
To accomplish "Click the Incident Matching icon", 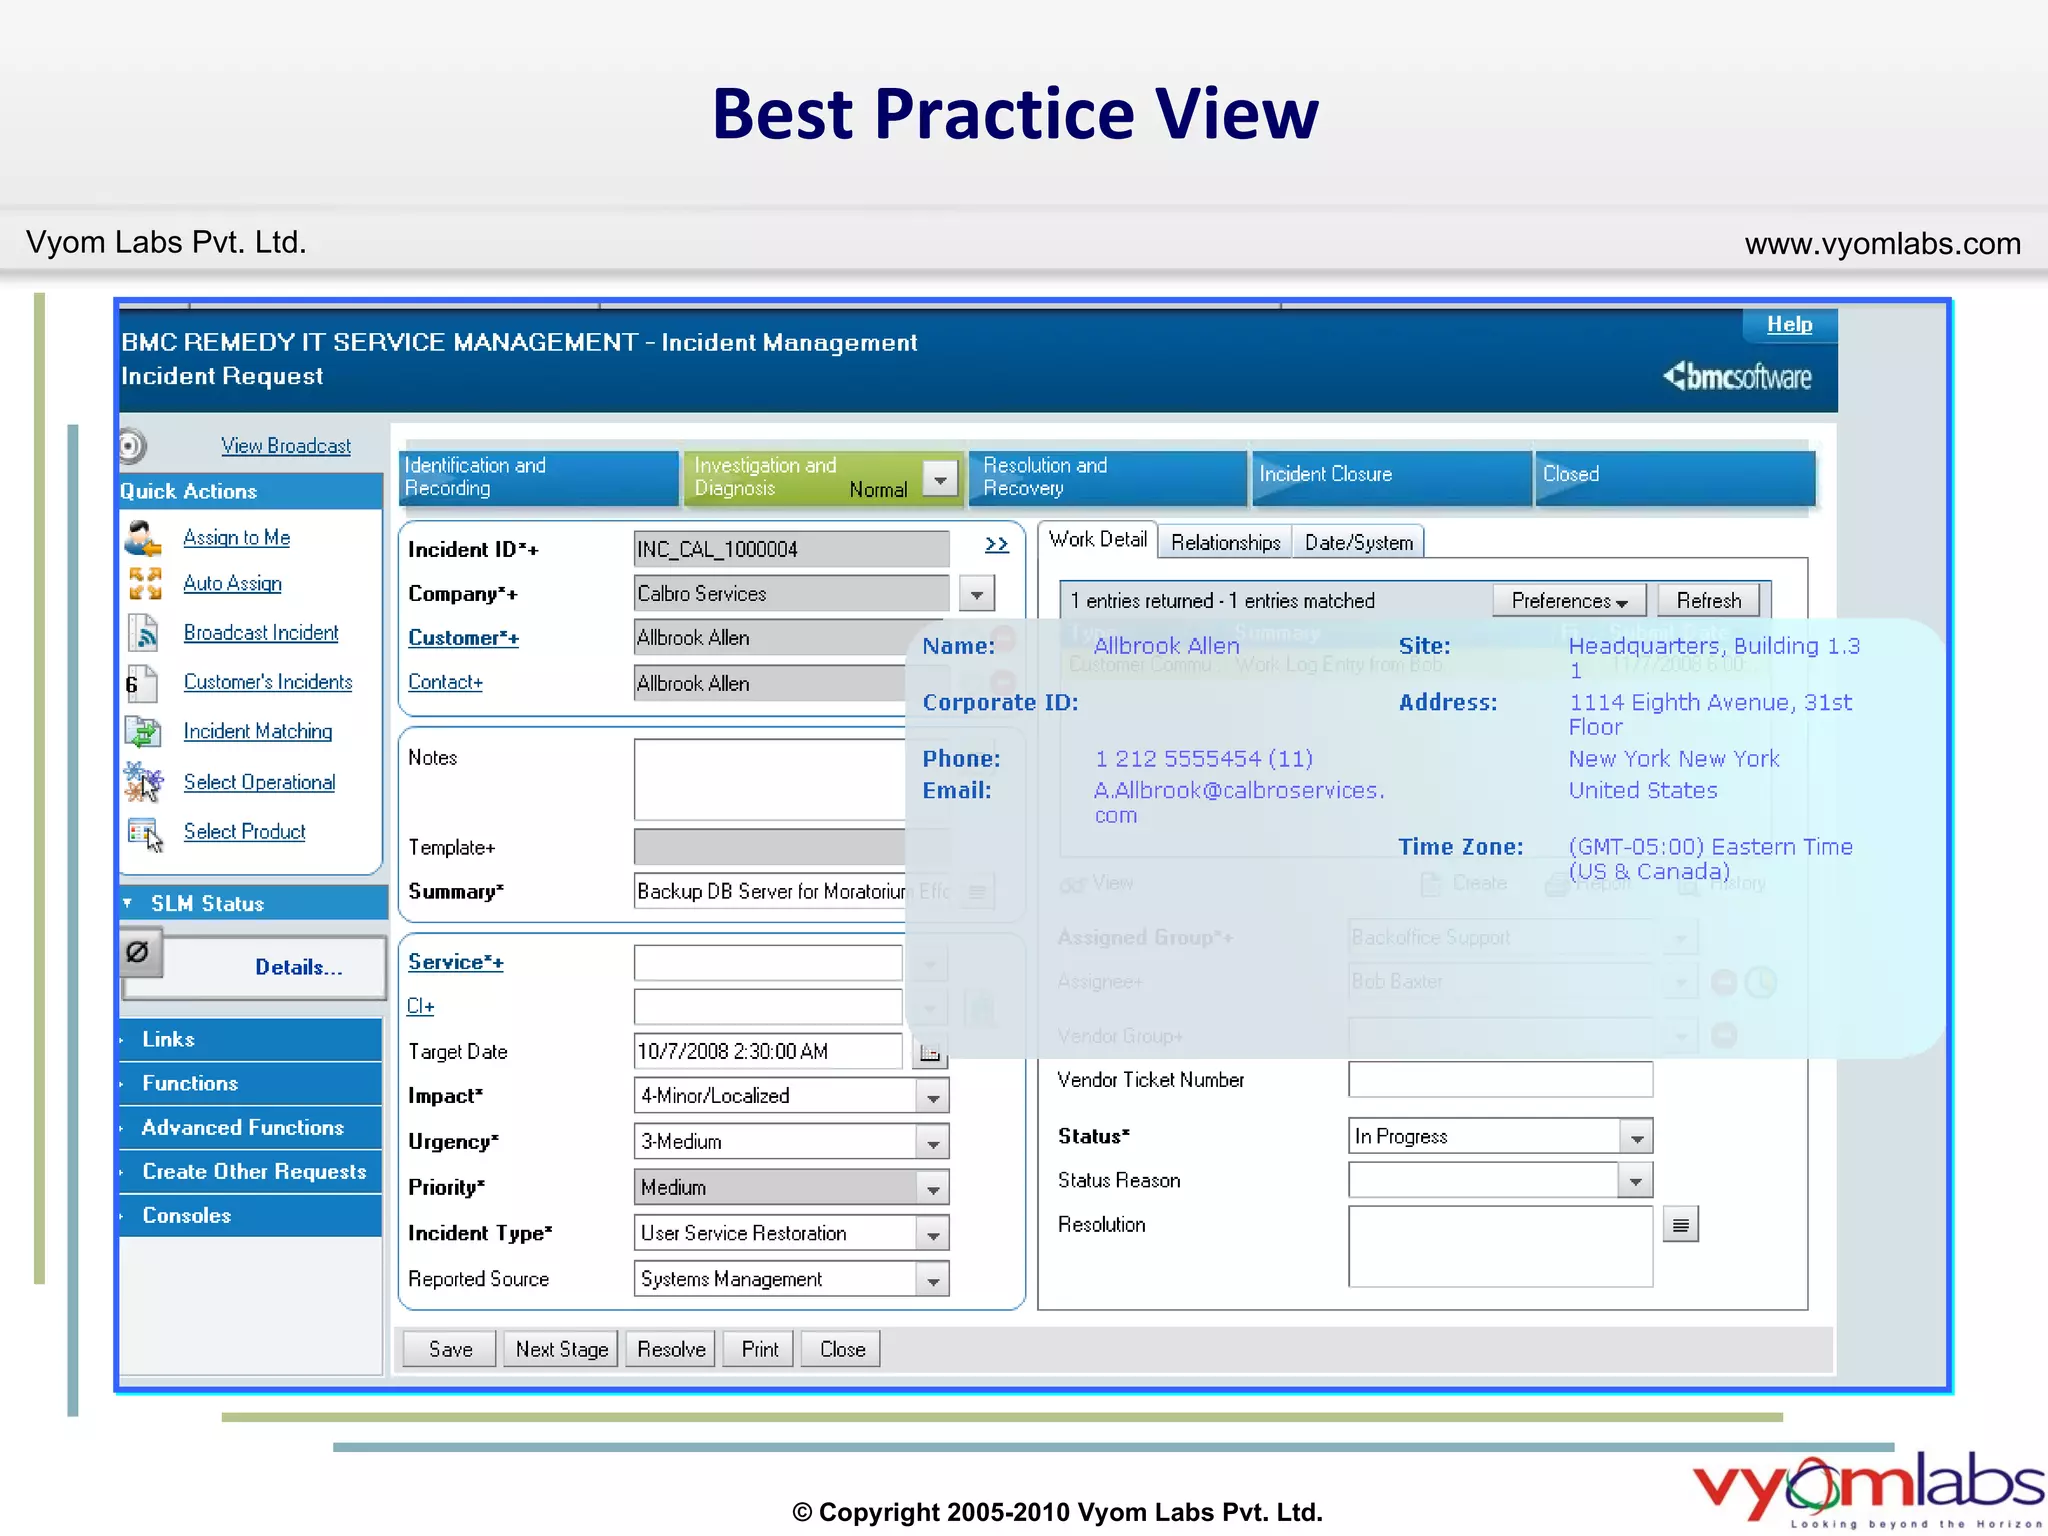I will [143, 732].
